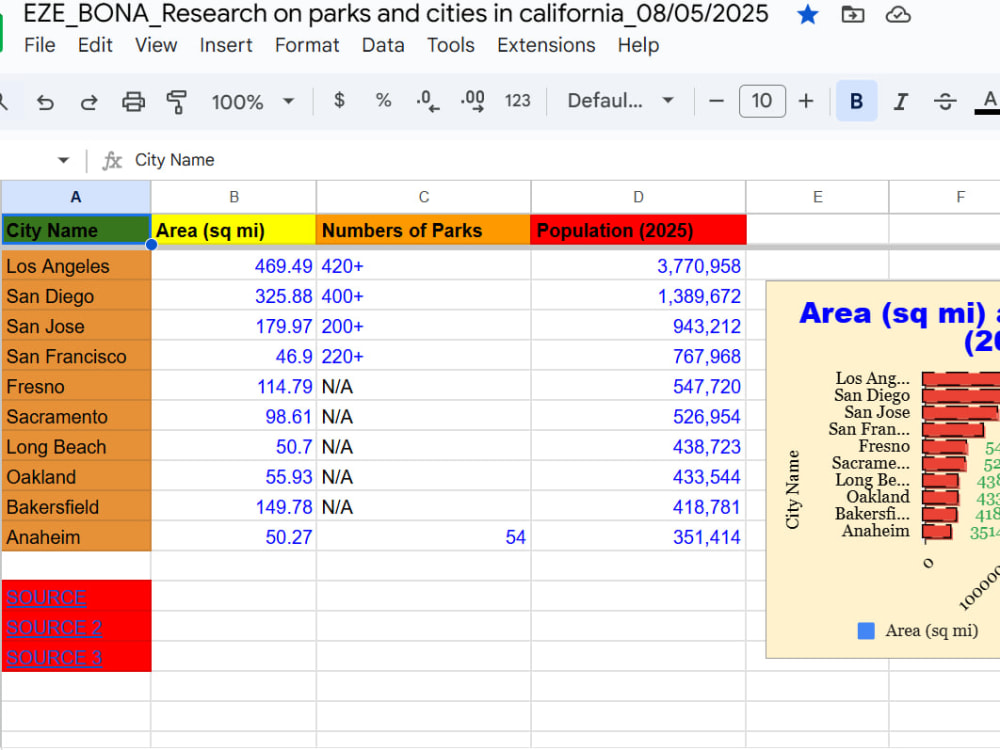This screenshot has height=750, width=1000.
Task: Decrease decimal places icon
Action: (427, 101)
